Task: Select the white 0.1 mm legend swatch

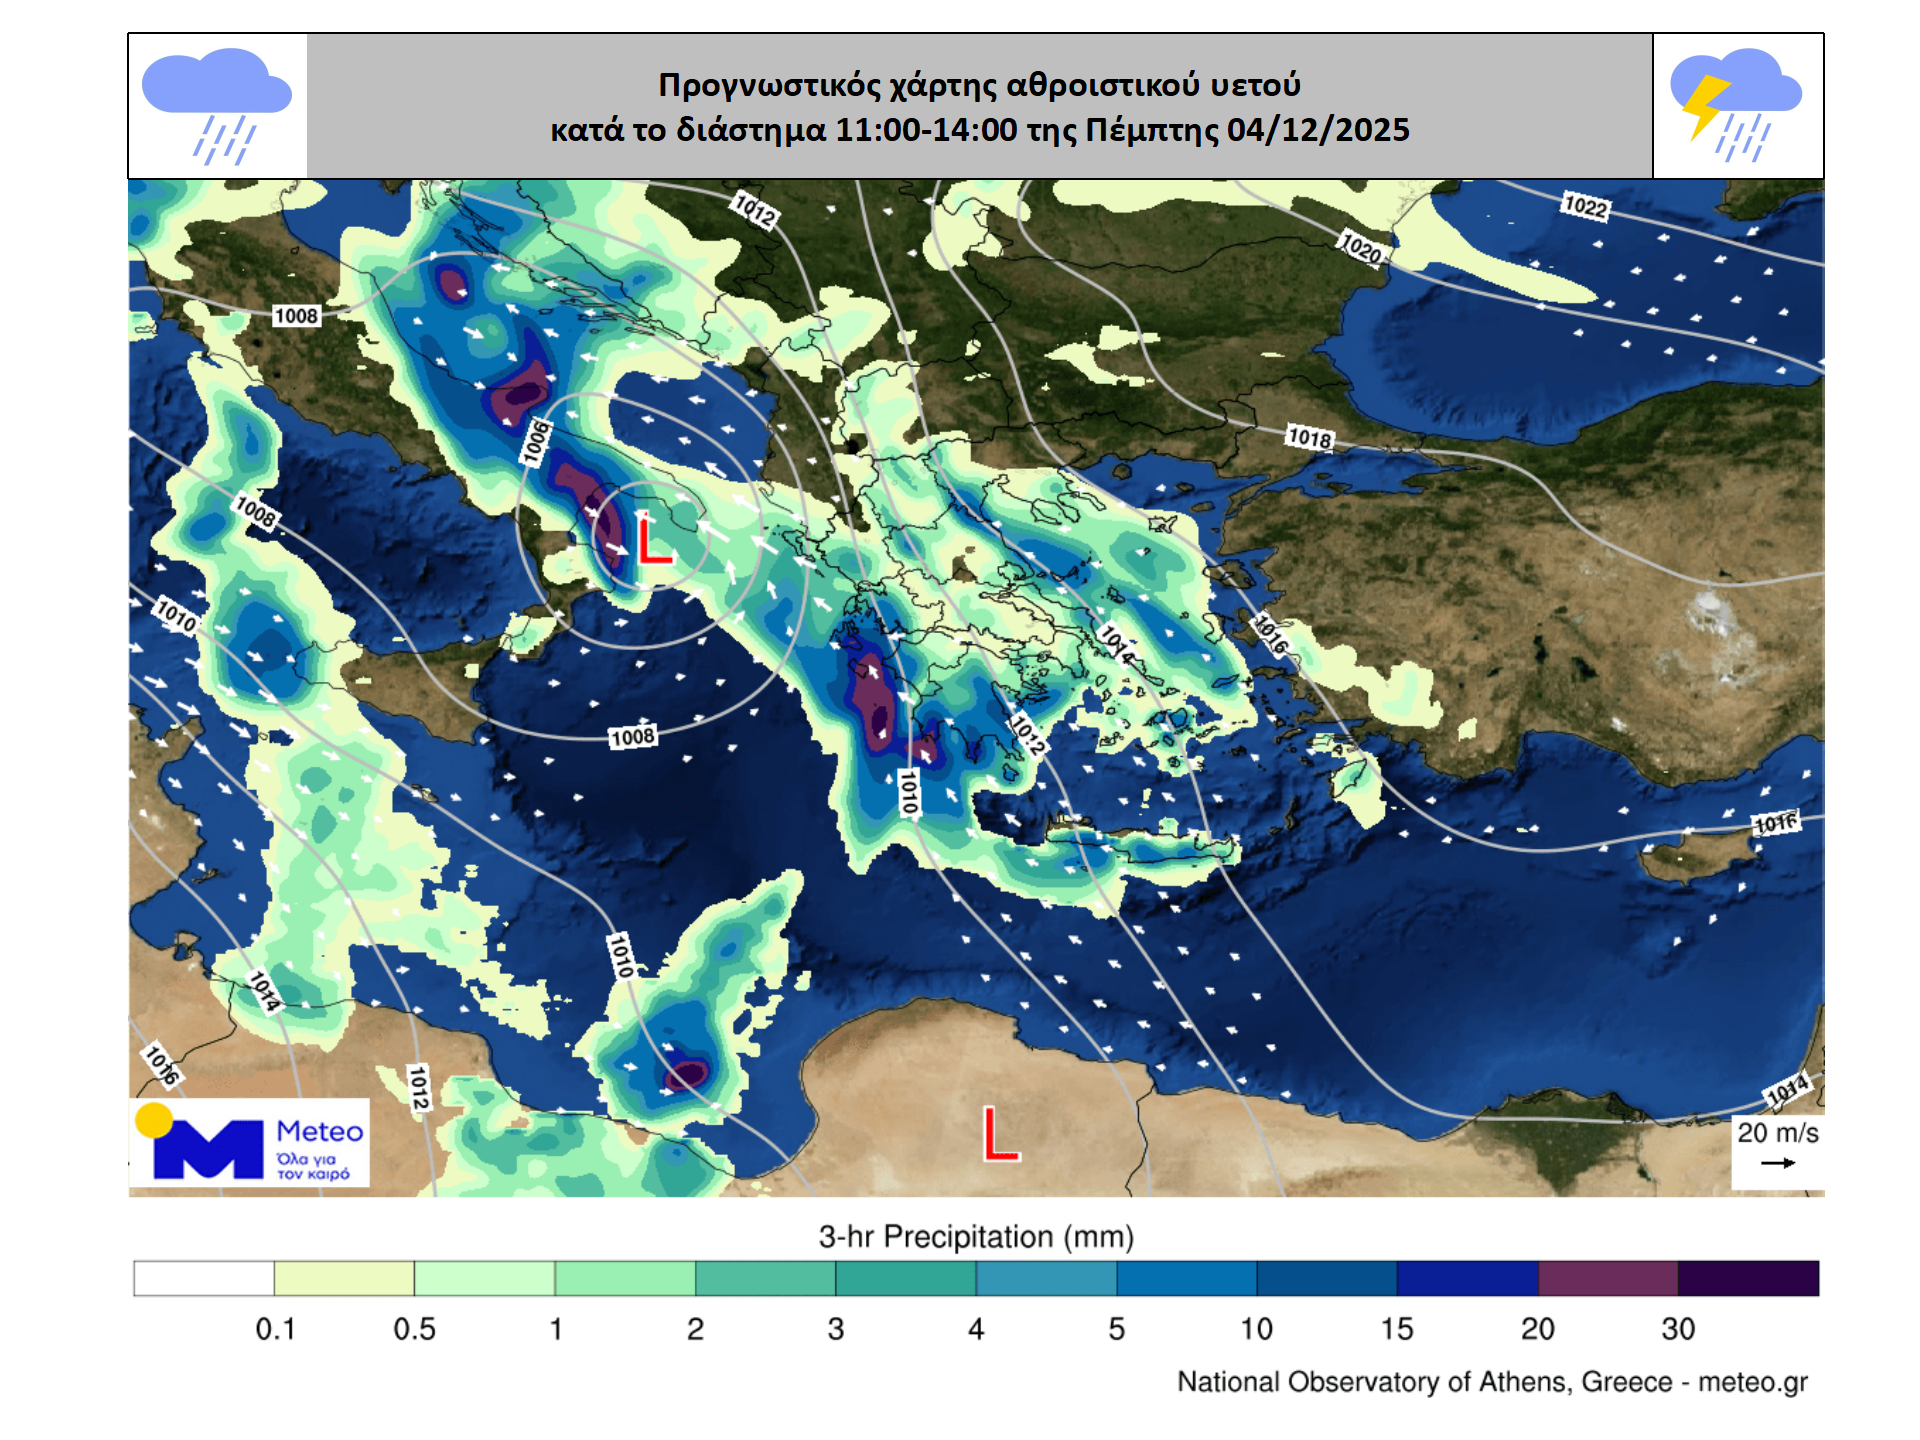Action: tap(204, 1279)
